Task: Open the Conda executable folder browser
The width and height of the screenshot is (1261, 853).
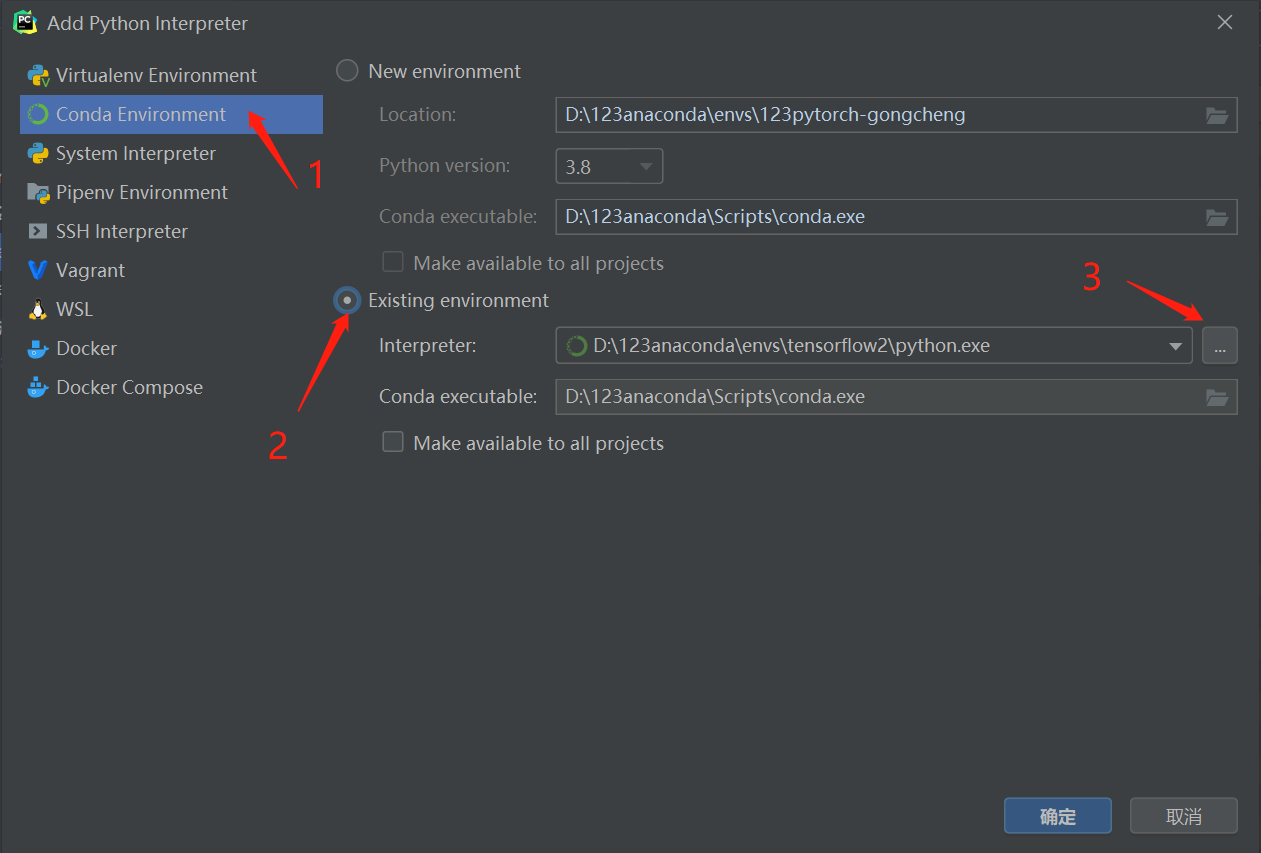Action: (x=1217, y=397)
